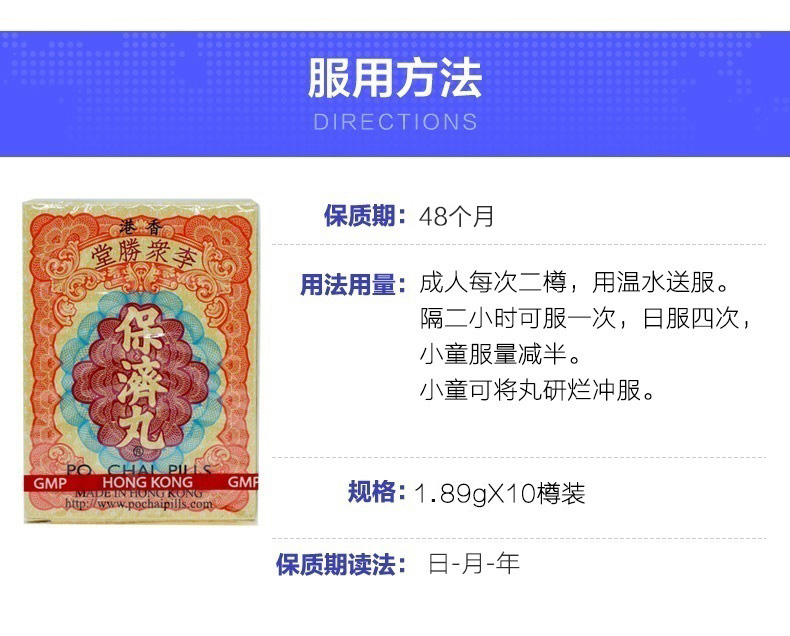The width and height of the screenshot is (790, 636).
Task: Select the 用法用量 label
Action: [353, 284]
